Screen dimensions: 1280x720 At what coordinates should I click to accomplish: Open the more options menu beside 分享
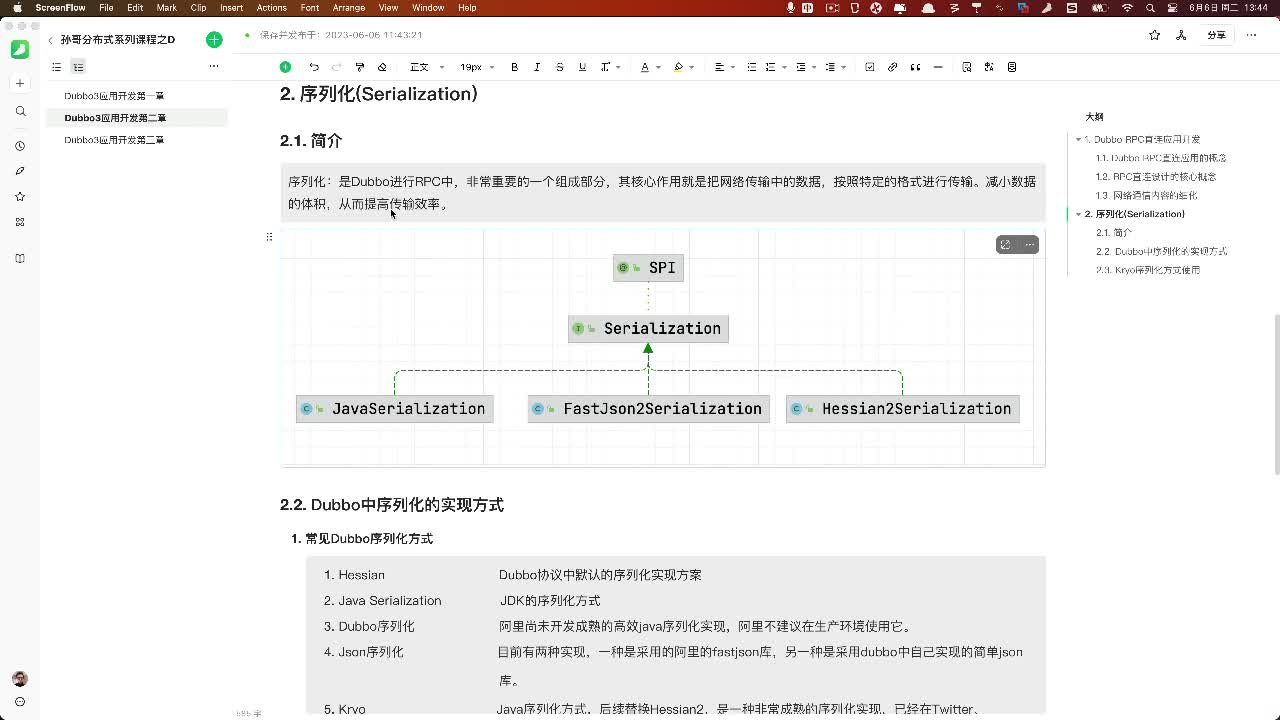(x=1252, y=35)
